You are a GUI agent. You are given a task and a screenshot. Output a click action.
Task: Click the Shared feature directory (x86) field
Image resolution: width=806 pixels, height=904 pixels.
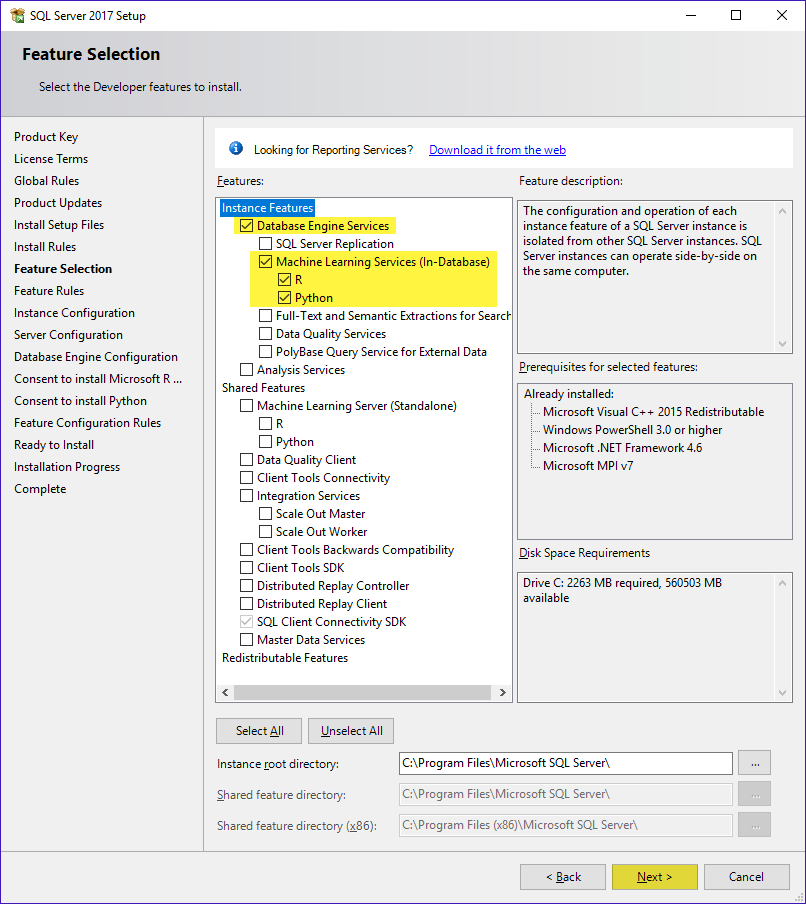(566, 825)
